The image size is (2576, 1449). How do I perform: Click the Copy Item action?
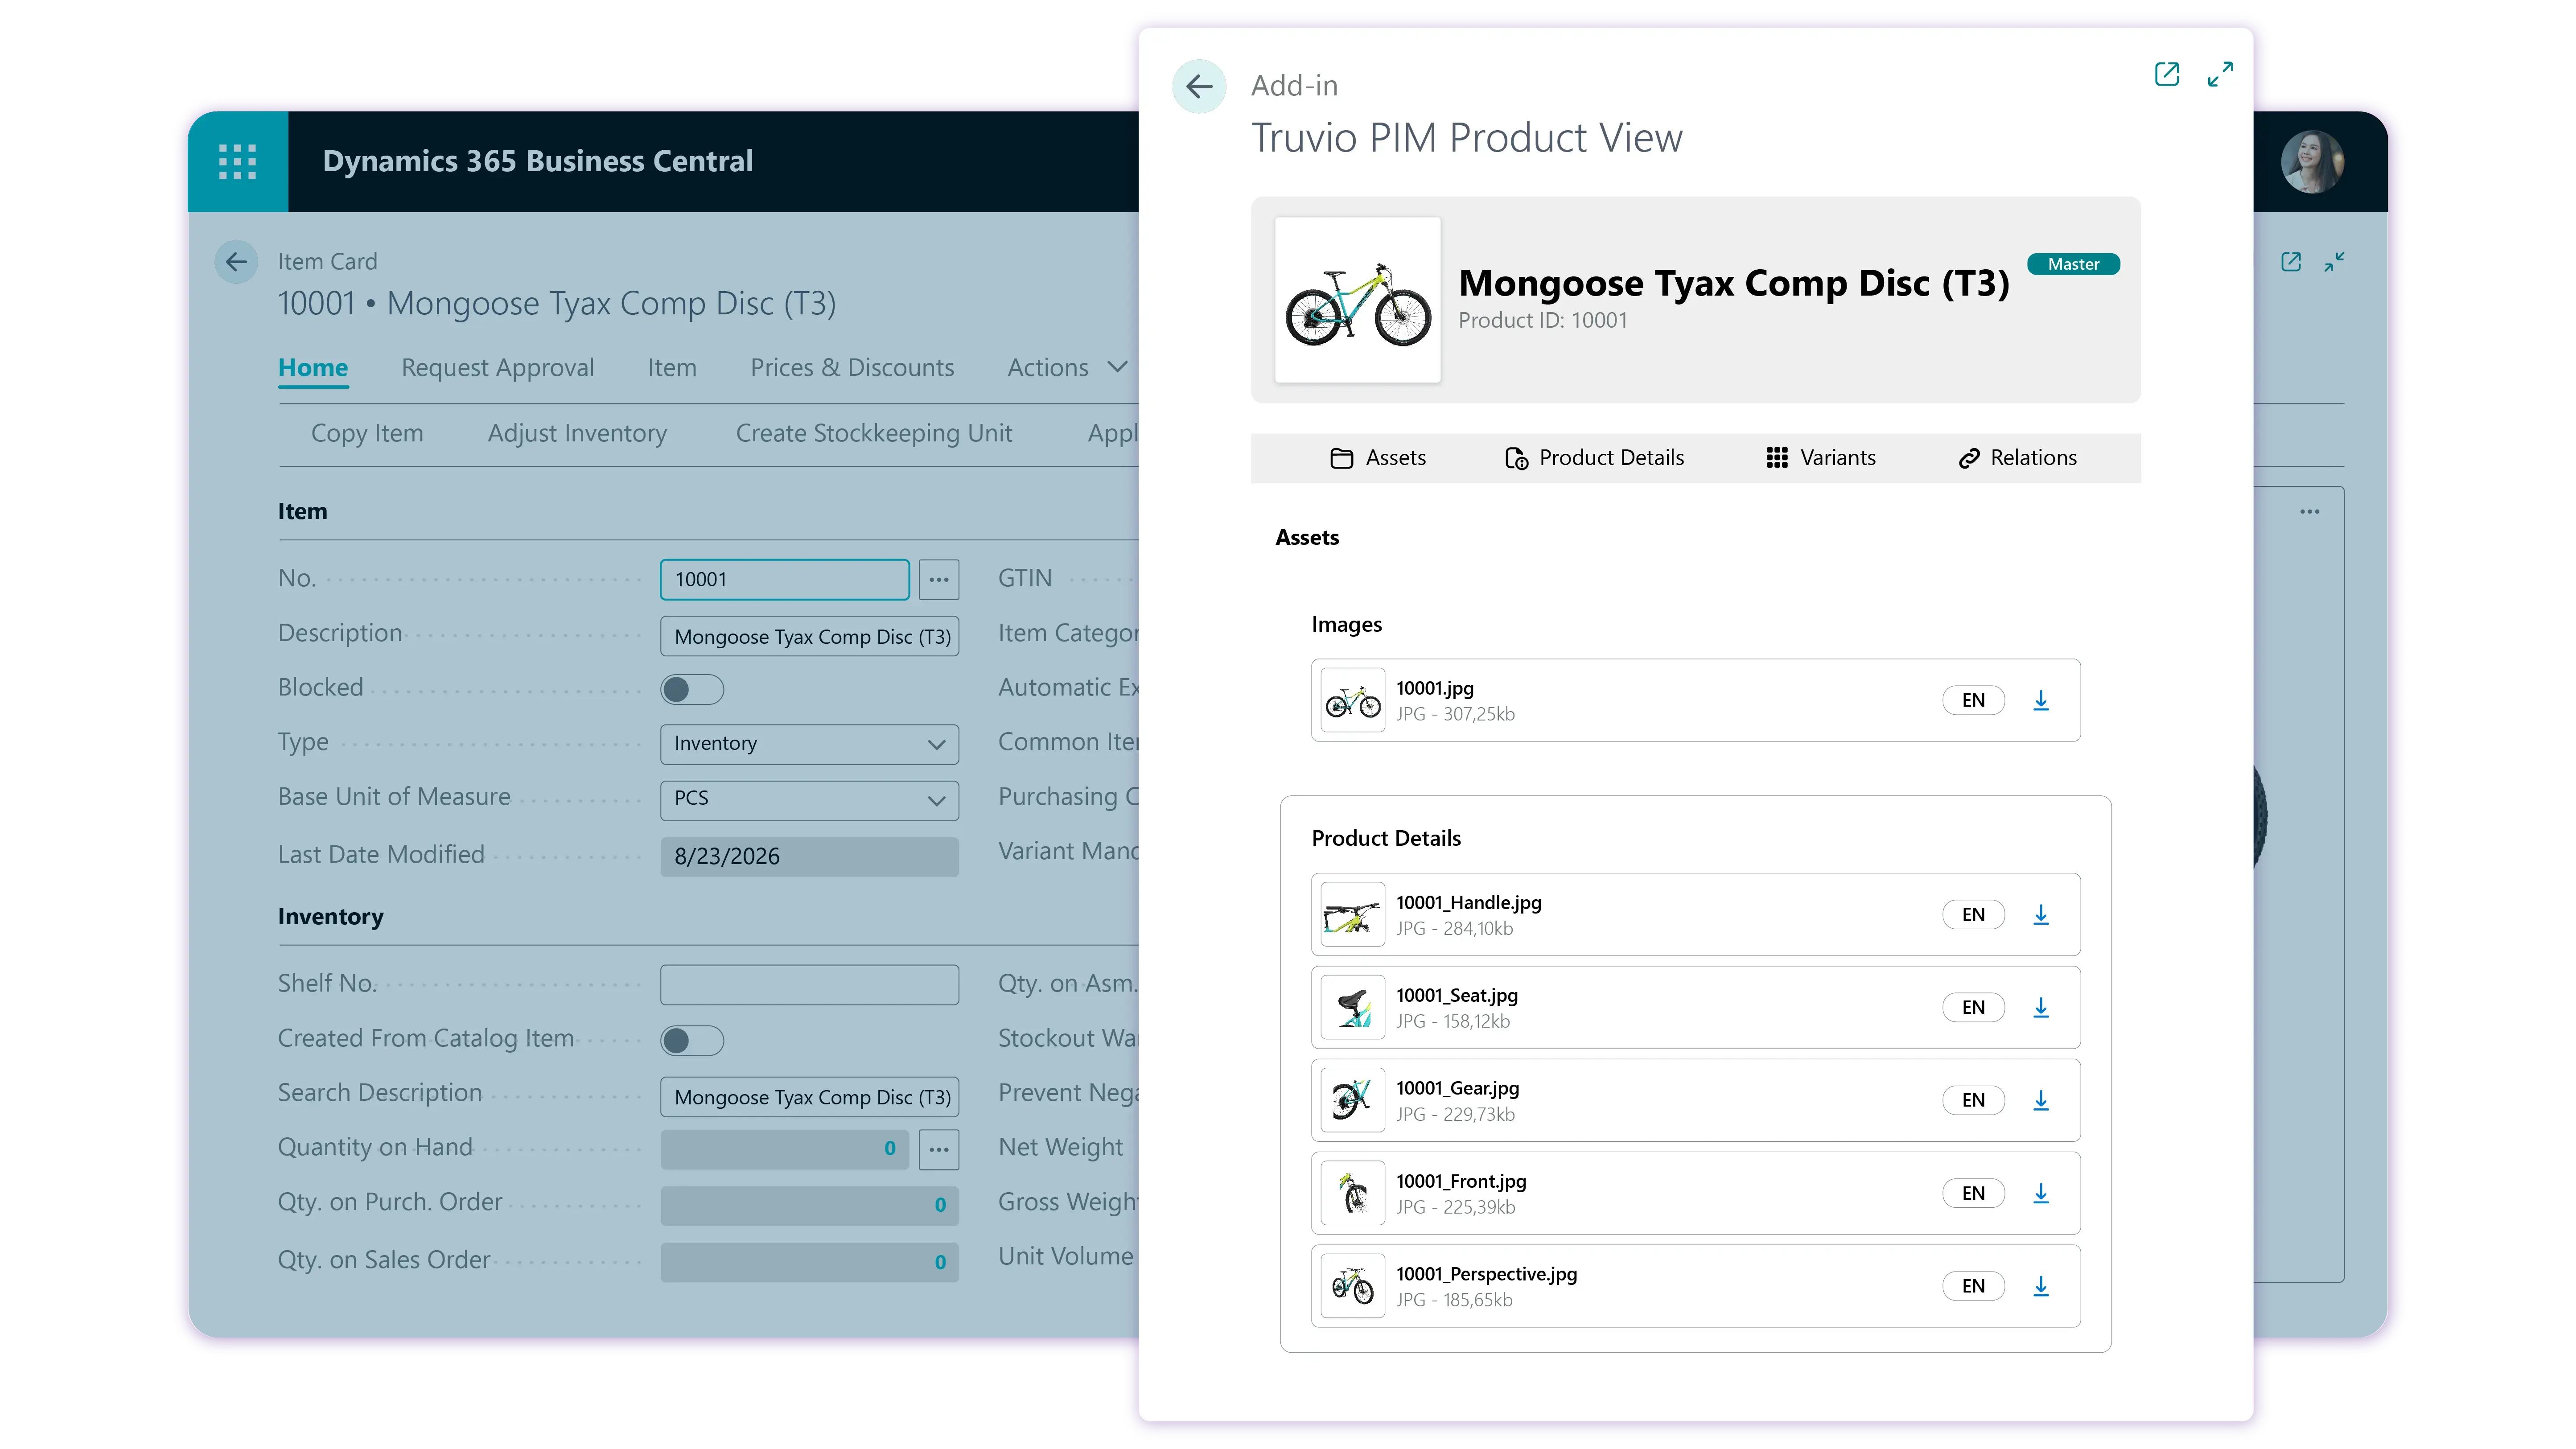(x=367, y=434)
